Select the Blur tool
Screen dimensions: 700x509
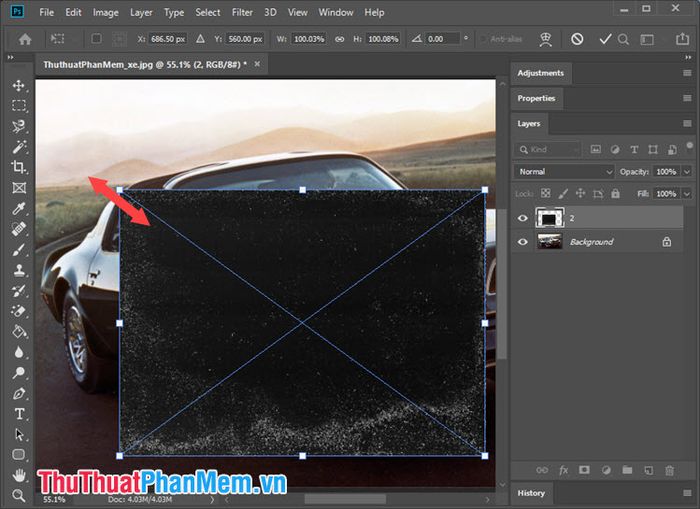19,352
